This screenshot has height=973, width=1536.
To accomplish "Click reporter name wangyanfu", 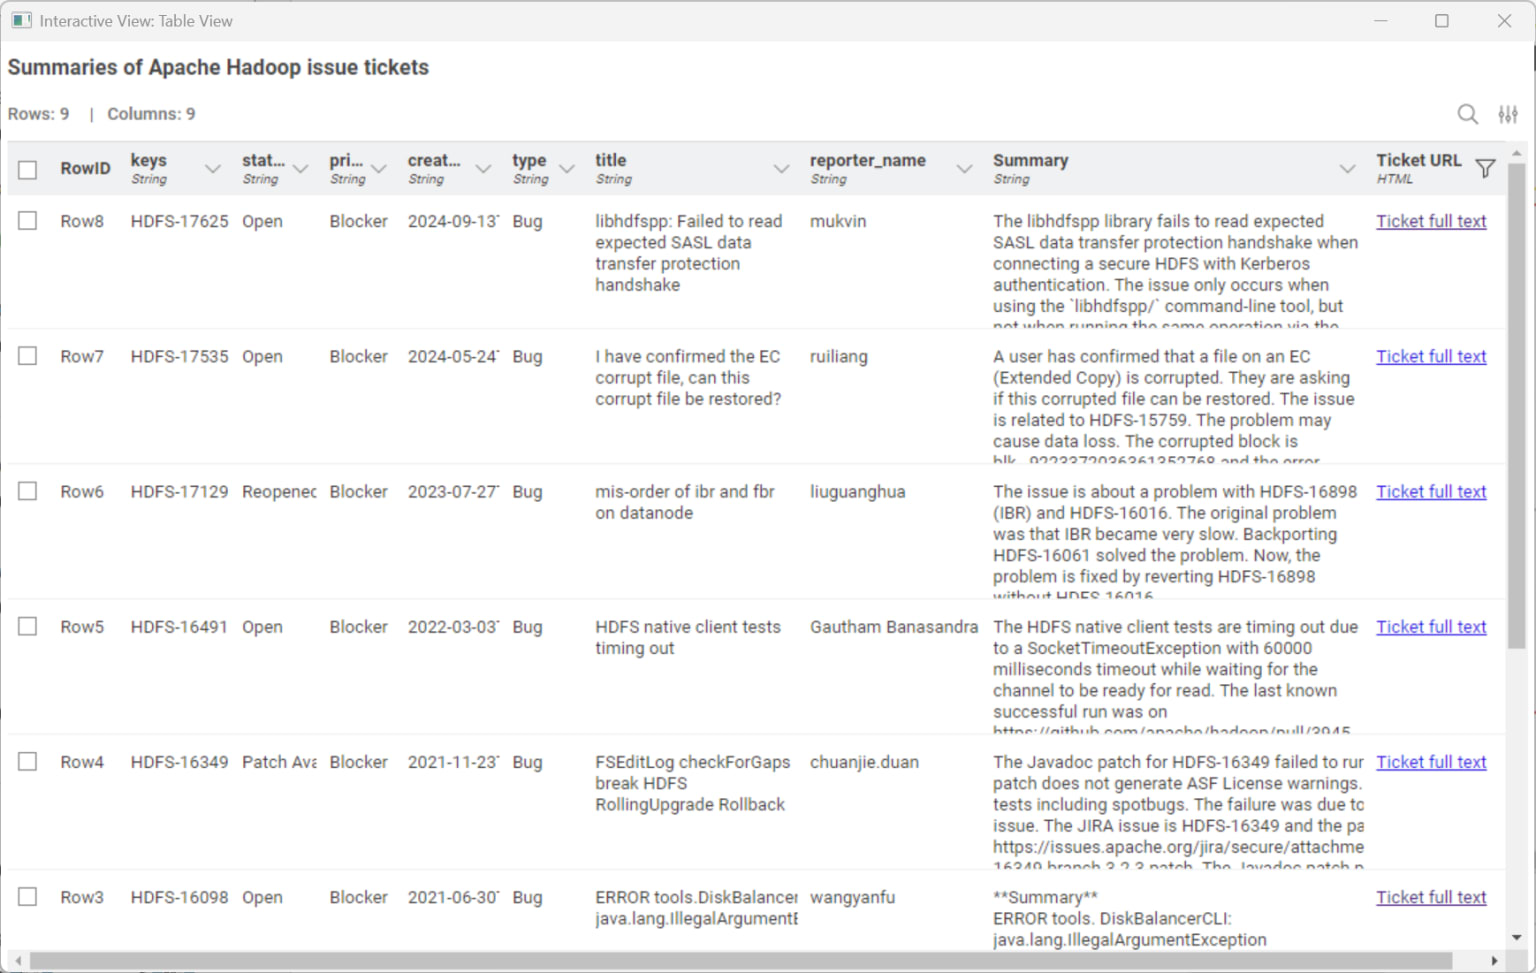I will pyautogui.click(x=852, y=897).
